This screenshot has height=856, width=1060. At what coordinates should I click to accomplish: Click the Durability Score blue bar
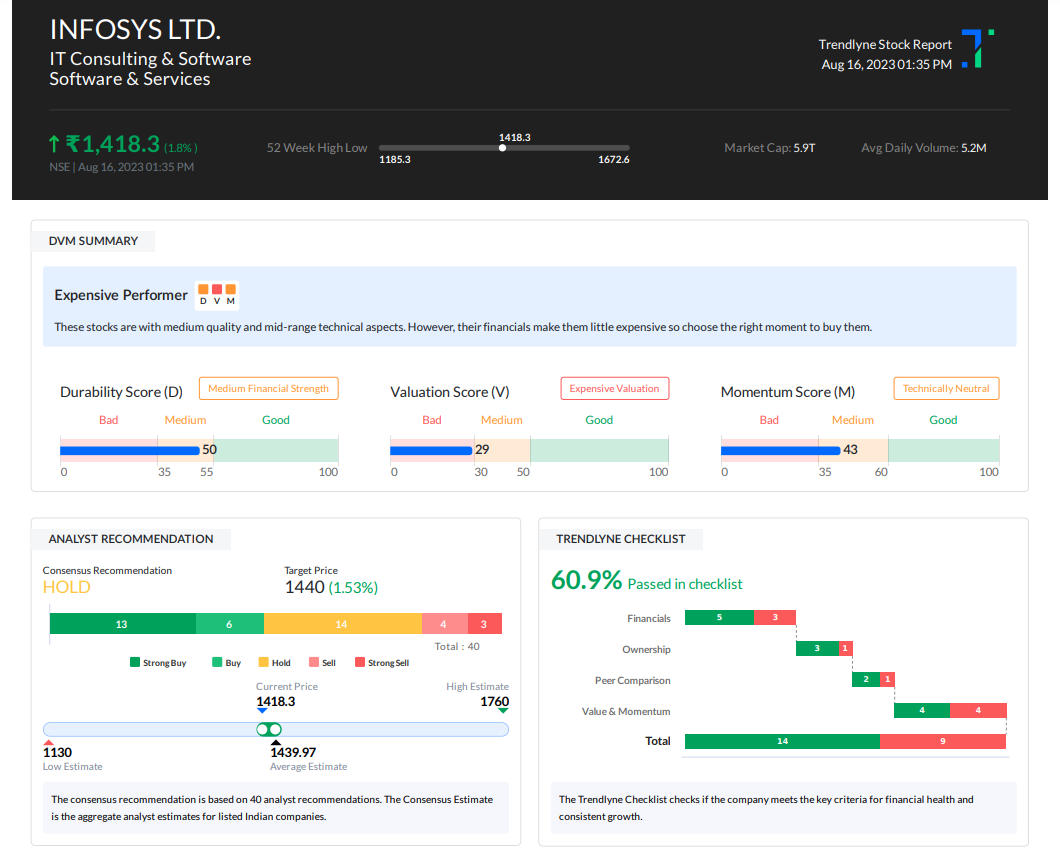[130, 450]
